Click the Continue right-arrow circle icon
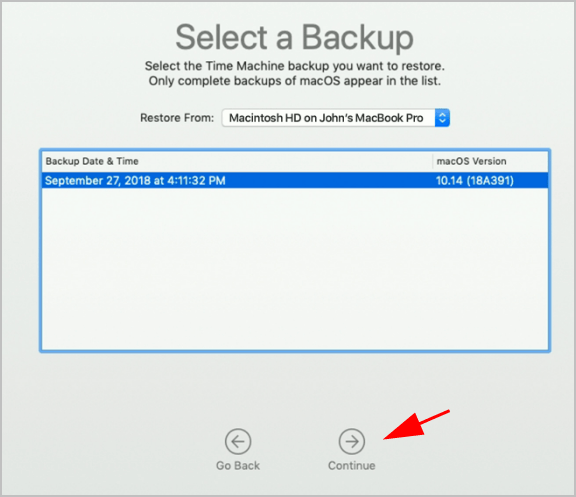The height and width of the screenshot is (497, 576). [x=352, y=441]
